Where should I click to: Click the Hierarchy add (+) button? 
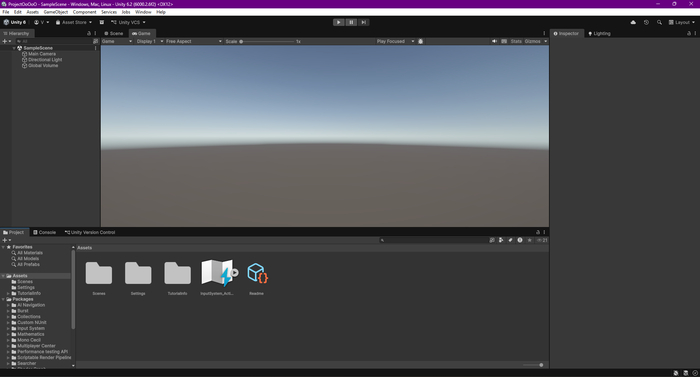[6, 41]
